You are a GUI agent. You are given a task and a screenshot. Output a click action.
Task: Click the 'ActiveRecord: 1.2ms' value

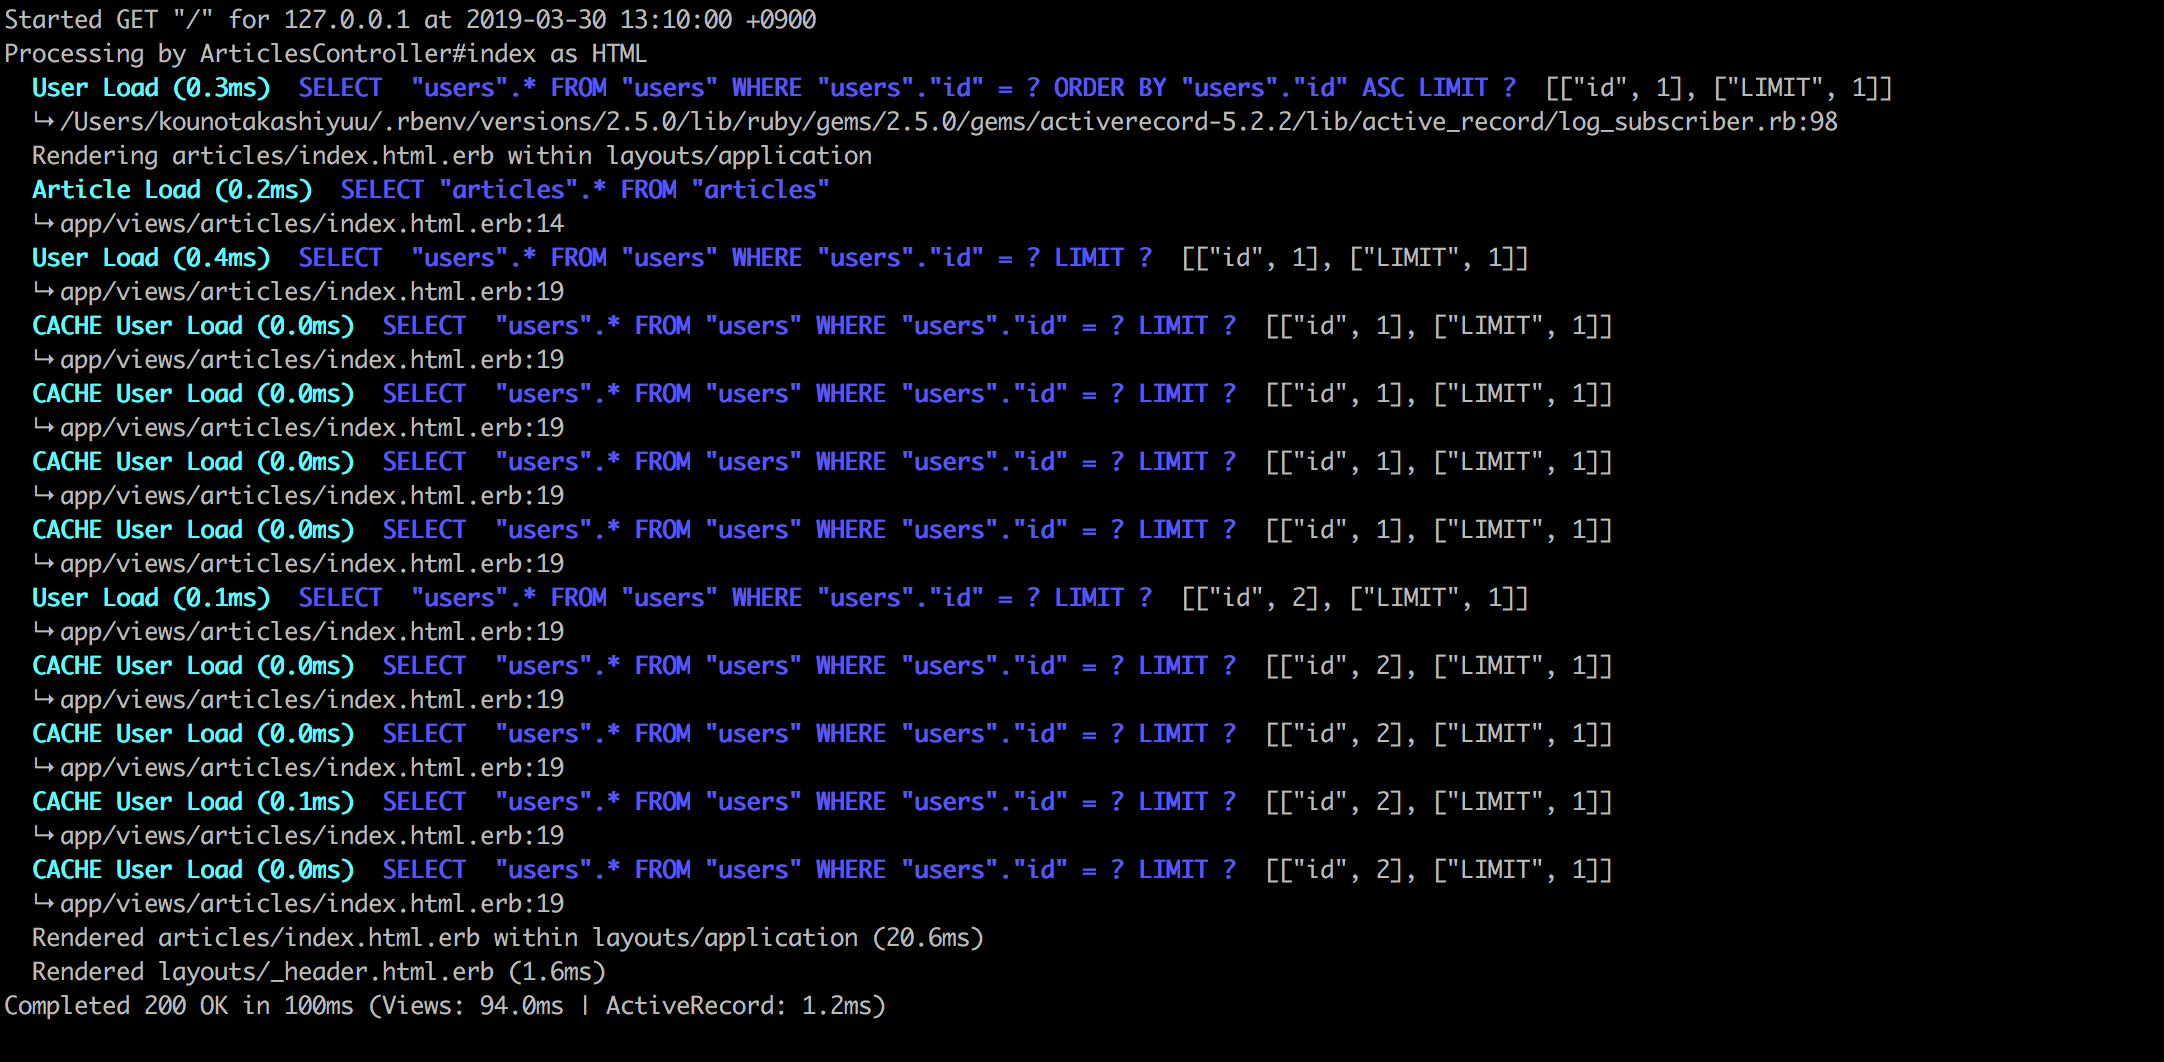click(739, 1006)
